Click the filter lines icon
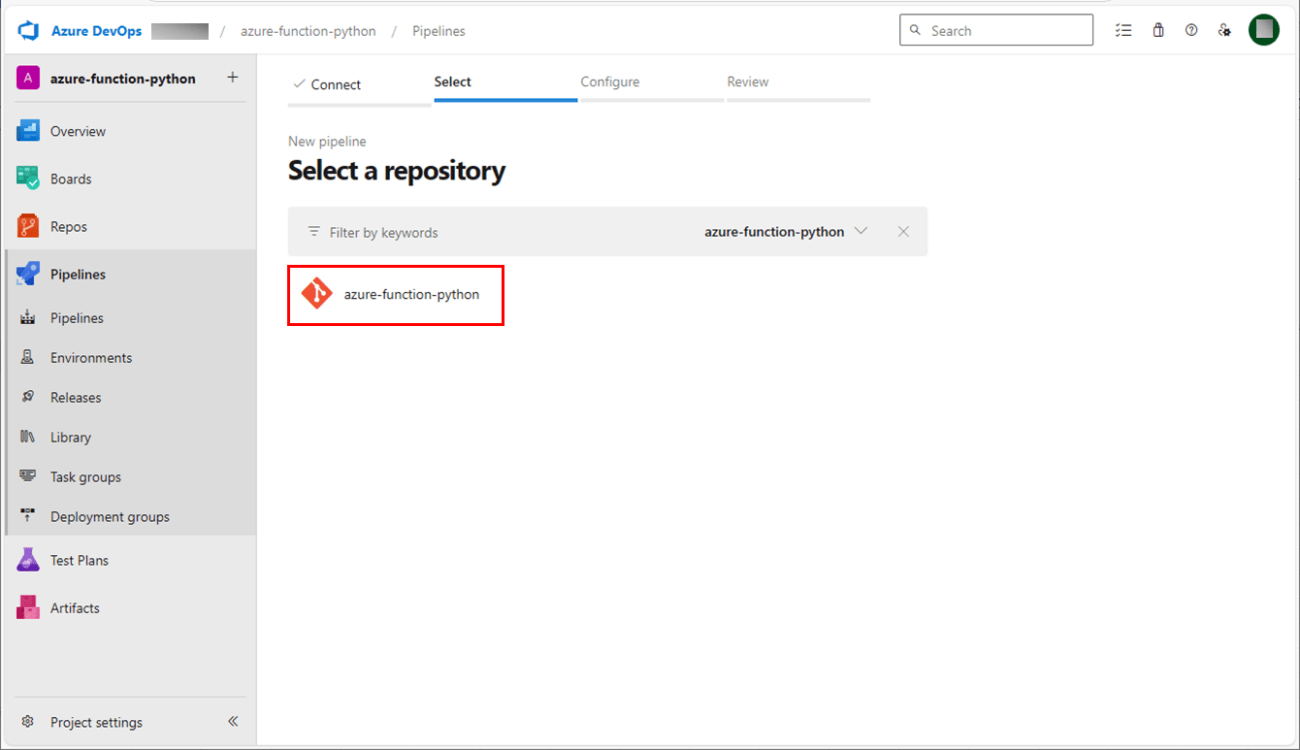 314,232
